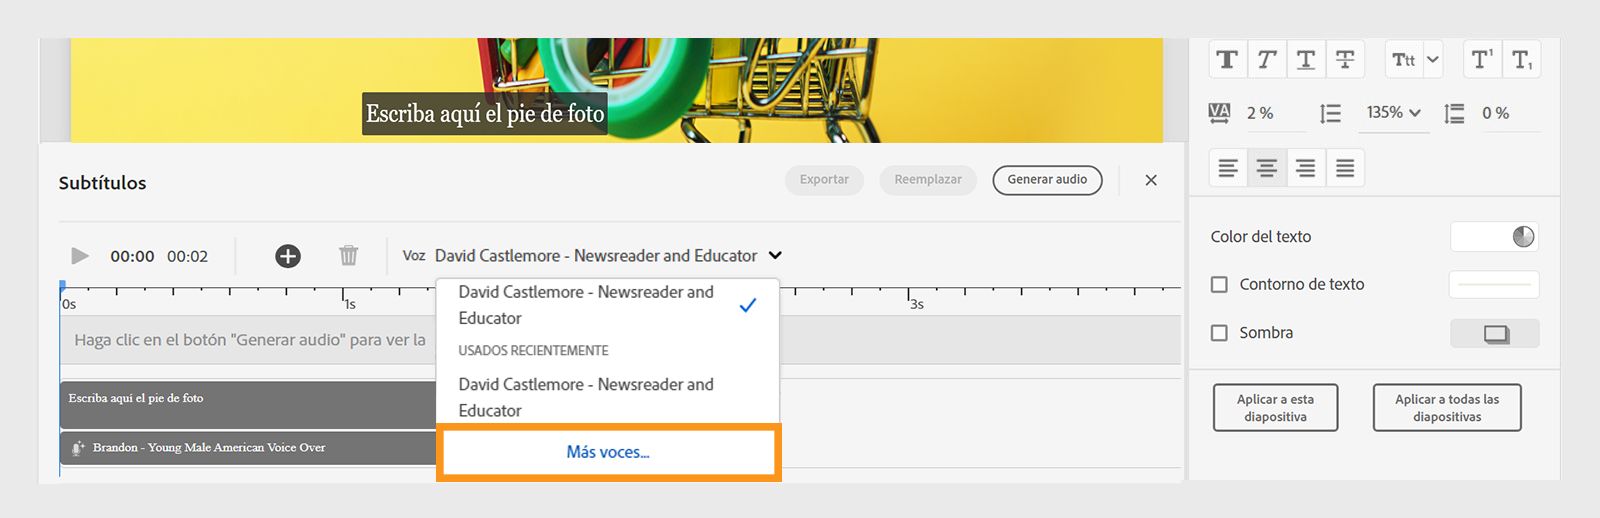Image resolution: width=1600 pixels, height=518 pixels.
Task: Choose recently used David Castlemore voice
Action: (x=586, y=397)
